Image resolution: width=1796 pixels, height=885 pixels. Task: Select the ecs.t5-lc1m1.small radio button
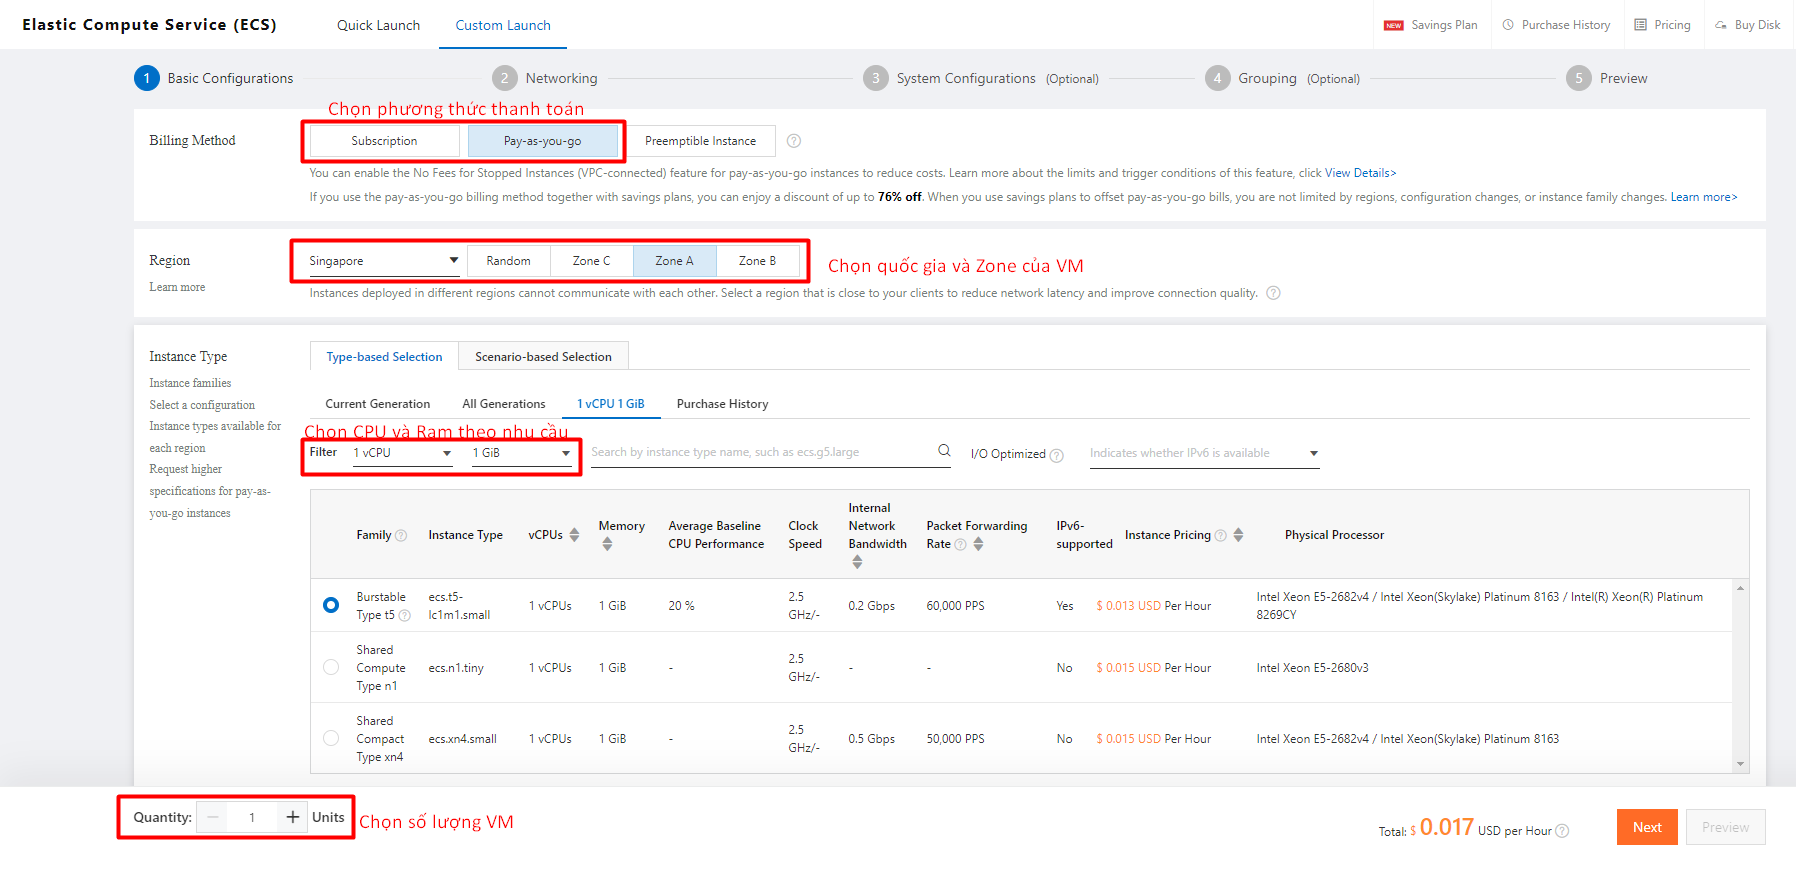click(331, 605)
